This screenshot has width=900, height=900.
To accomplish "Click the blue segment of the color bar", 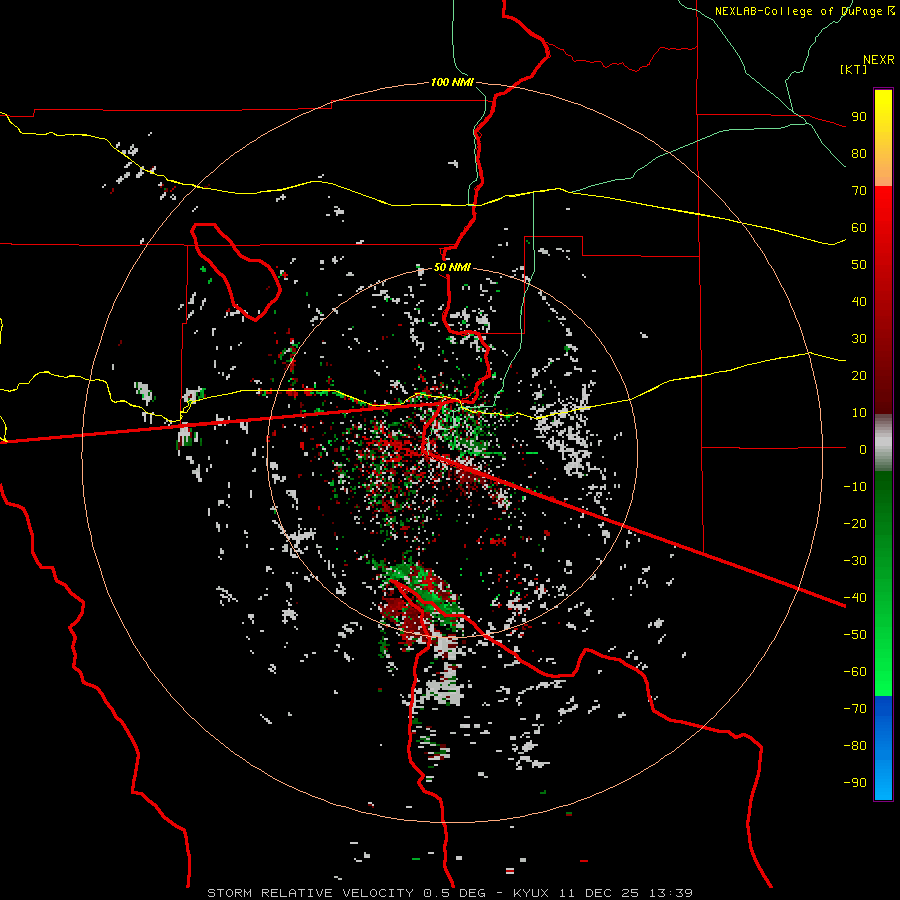I will click(x=883, y=748).
